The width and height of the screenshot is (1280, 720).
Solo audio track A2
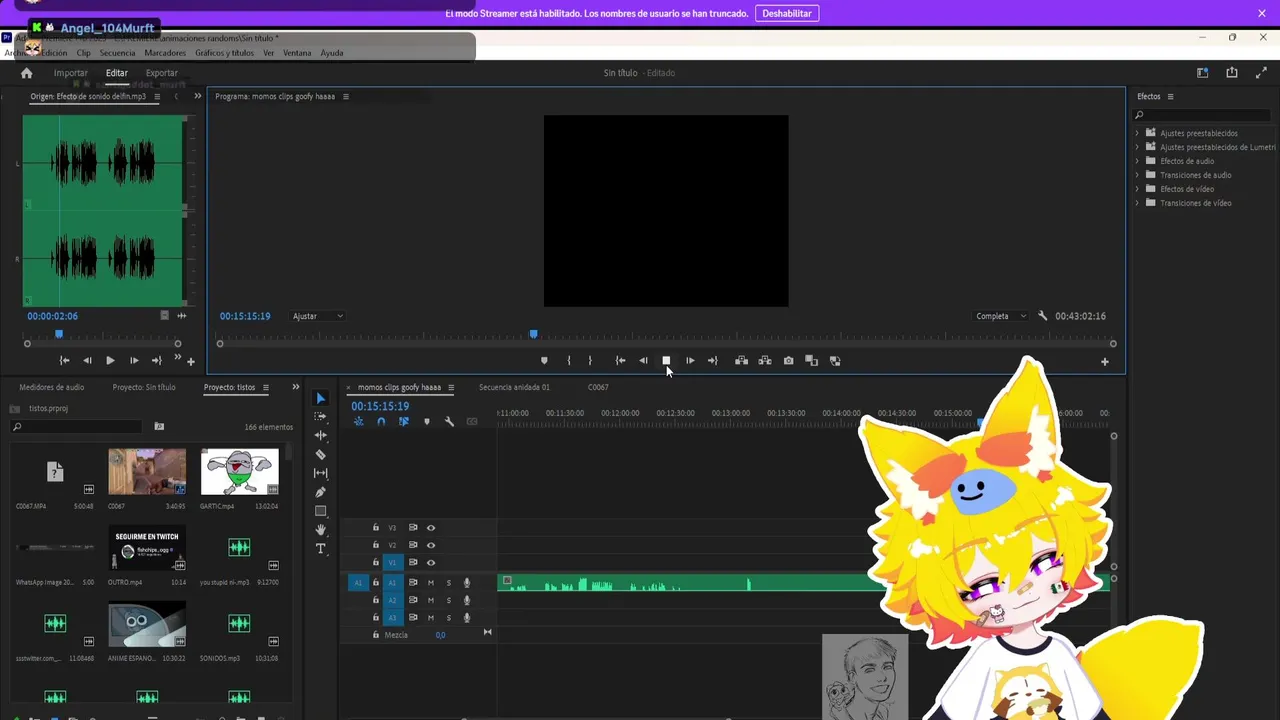(449, 600)
